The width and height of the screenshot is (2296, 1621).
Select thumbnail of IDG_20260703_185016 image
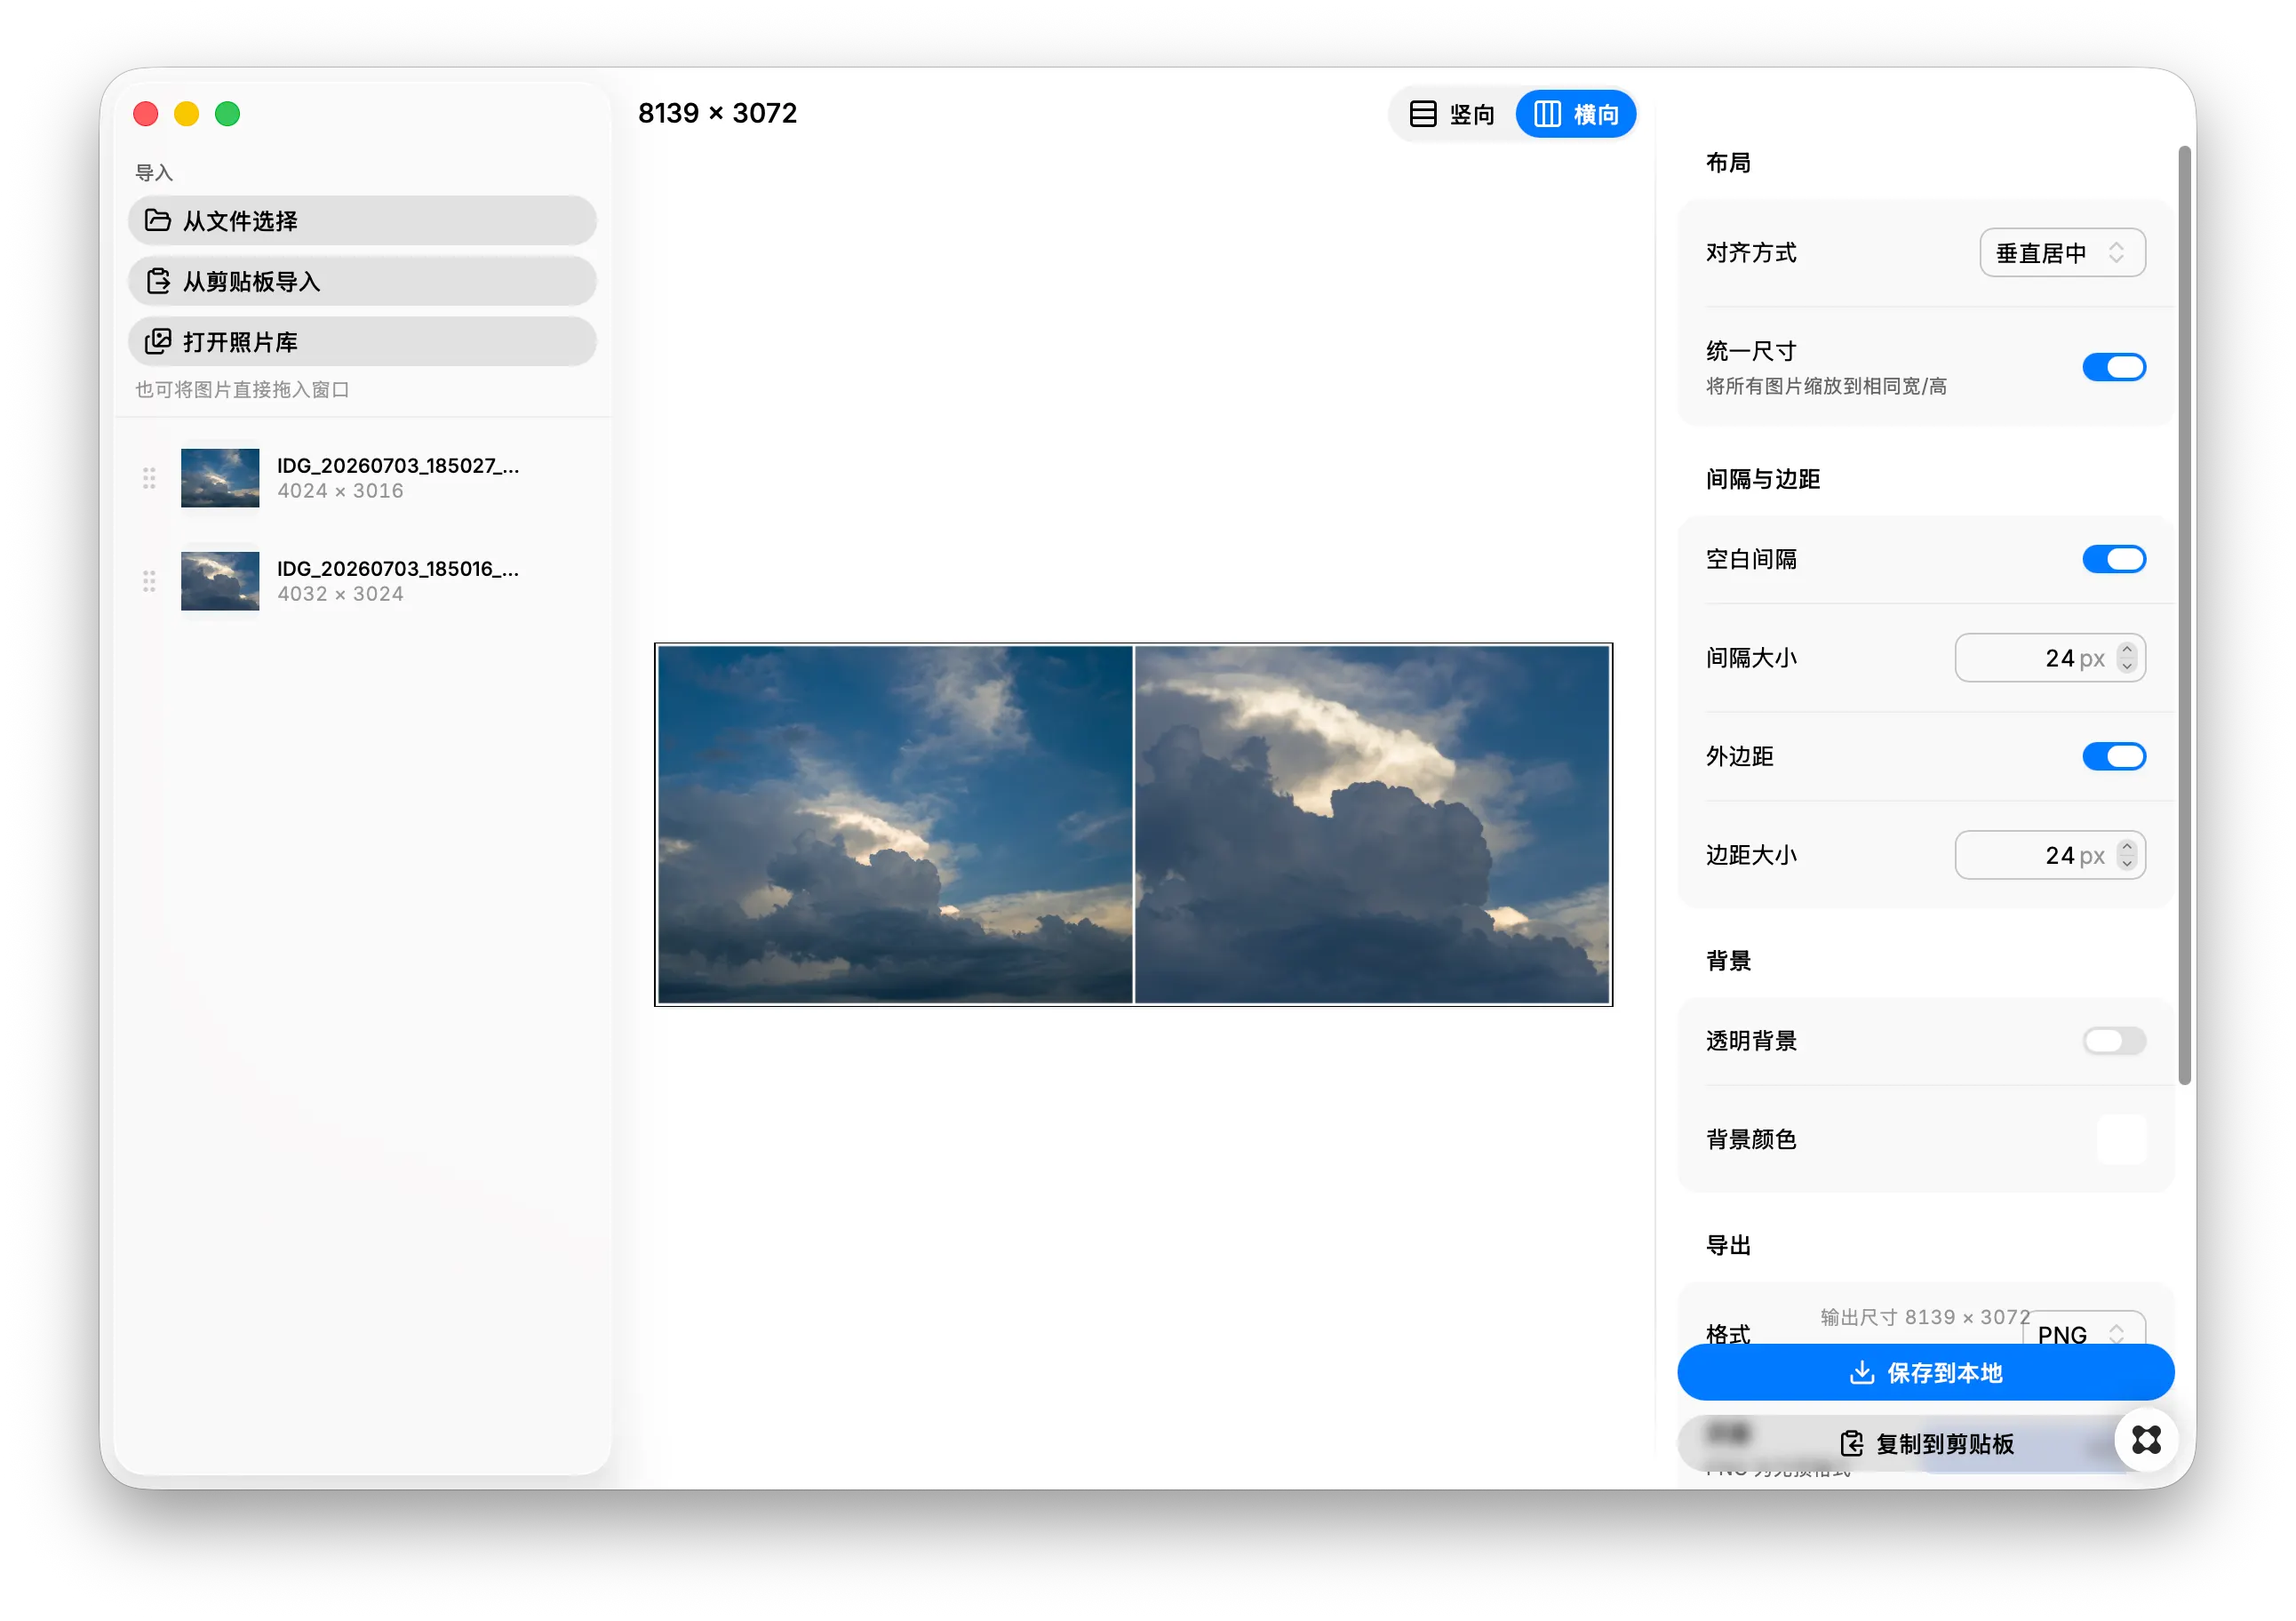[x=220, y=581]
